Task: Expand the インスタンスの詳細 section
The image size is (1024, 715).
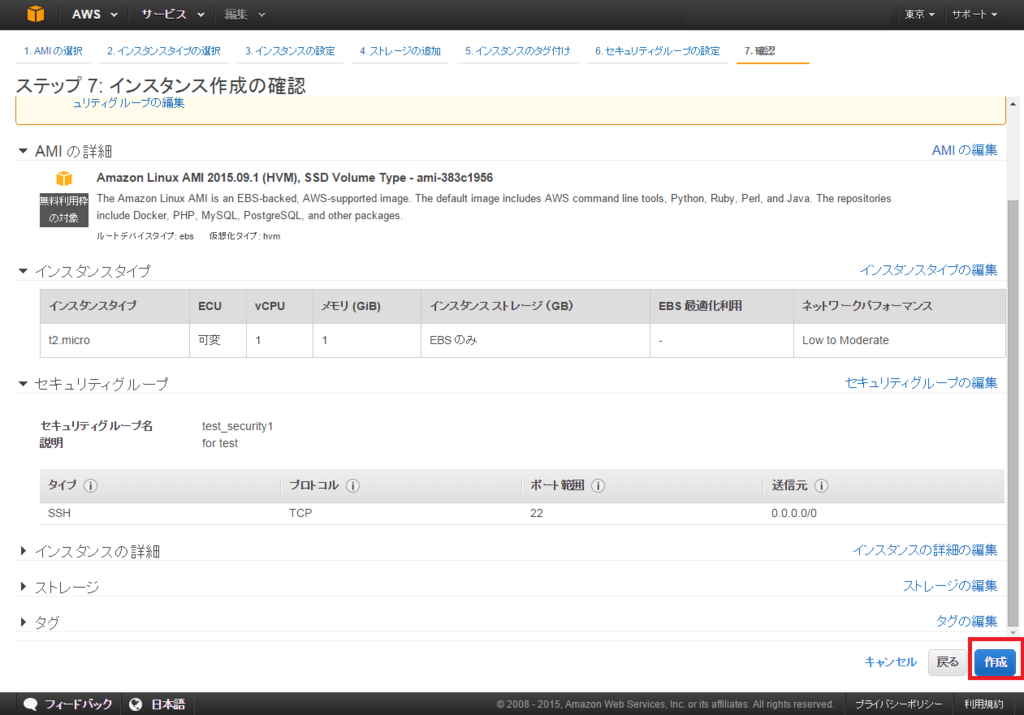Action: (23, 551)
